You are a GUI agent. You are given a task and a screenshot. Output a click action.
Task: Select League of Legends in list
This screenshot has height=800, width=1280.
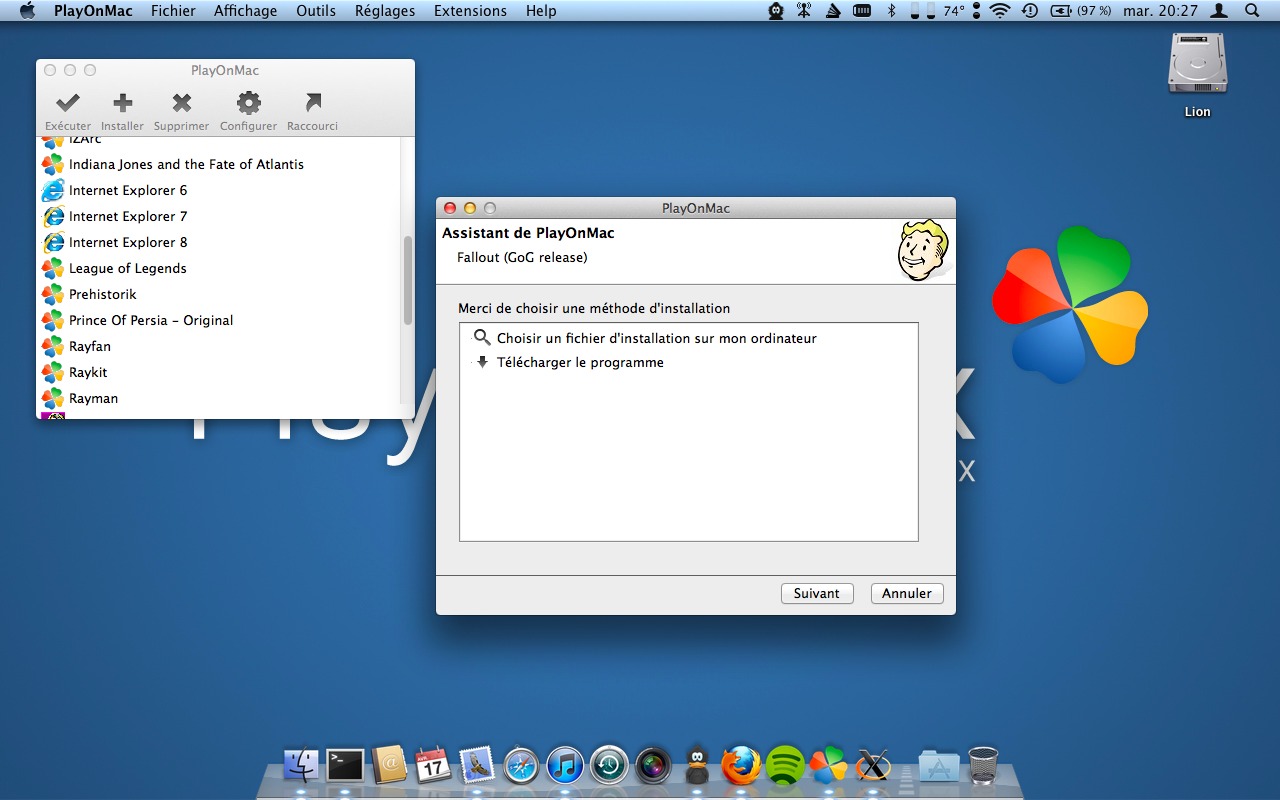pos(127,268)
